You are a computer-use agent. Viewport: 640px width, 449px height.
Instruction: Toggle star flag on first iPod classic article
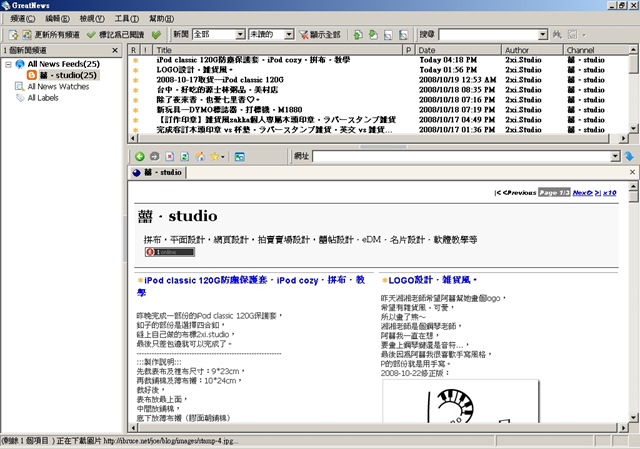tap(136, 60)
